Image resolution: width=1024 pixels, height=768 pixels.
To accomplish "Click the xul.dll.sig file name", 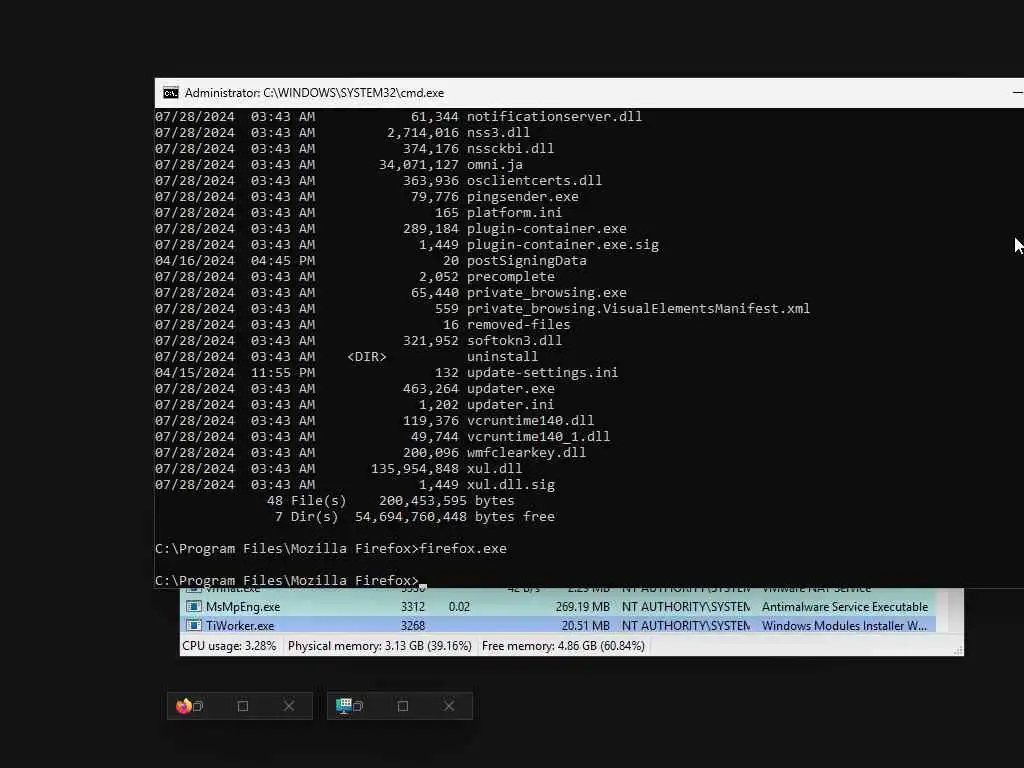I will tap(510, 485).
